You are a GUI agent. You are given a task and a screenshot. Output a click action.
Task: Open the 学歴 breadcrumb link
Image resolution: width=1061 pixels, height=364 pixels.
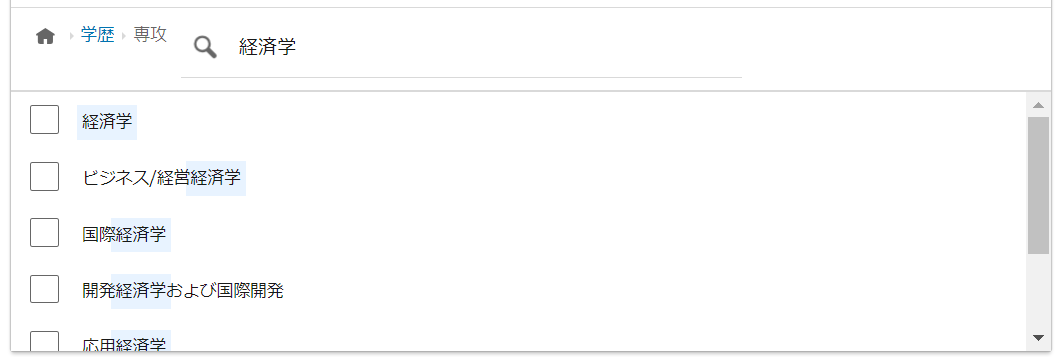[97, 35]
